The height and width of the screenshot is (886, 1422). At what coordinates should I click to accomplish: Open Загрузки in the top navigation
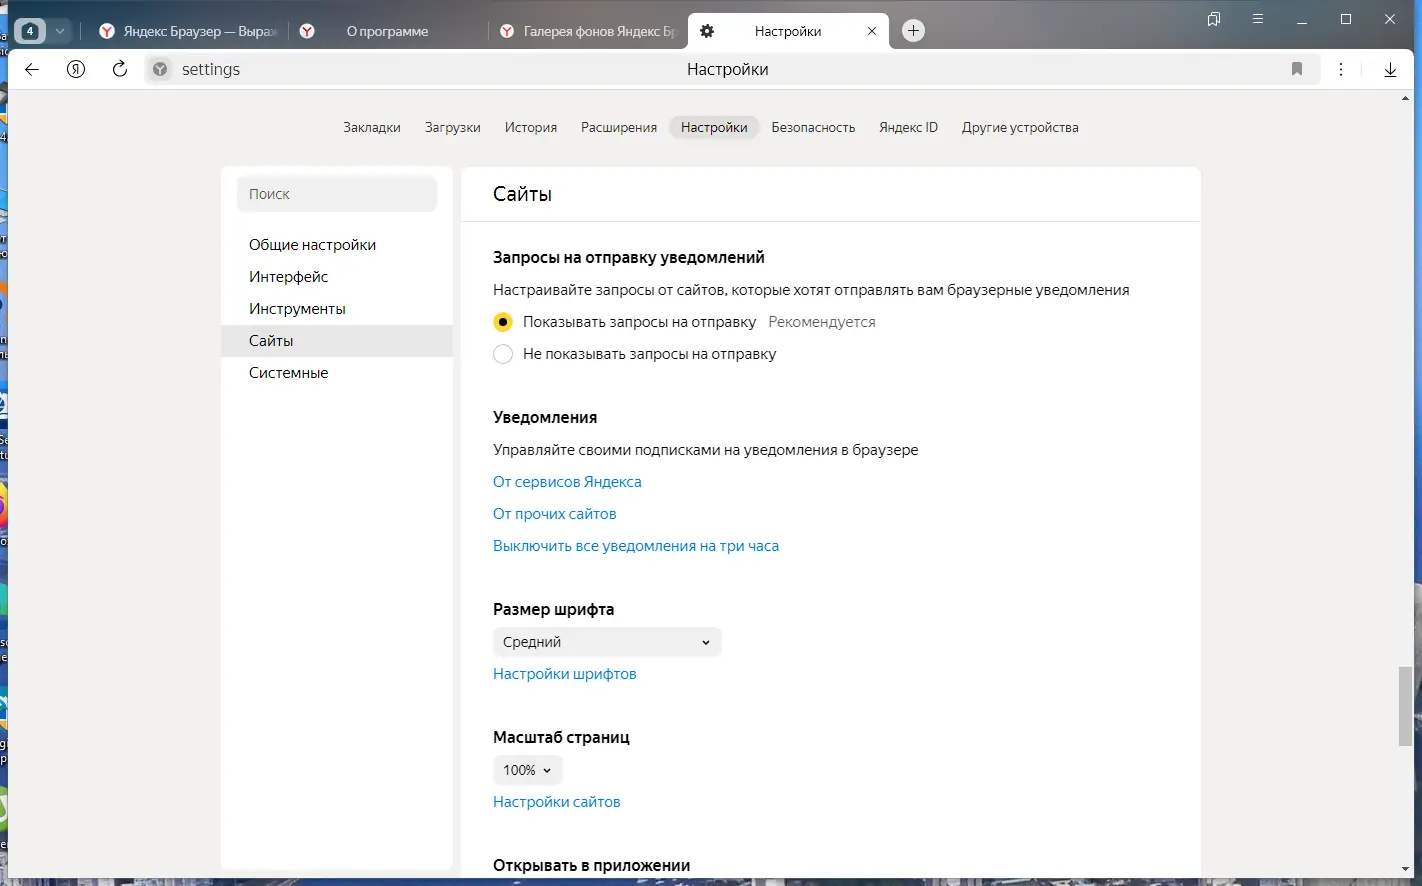click(453, 127)
